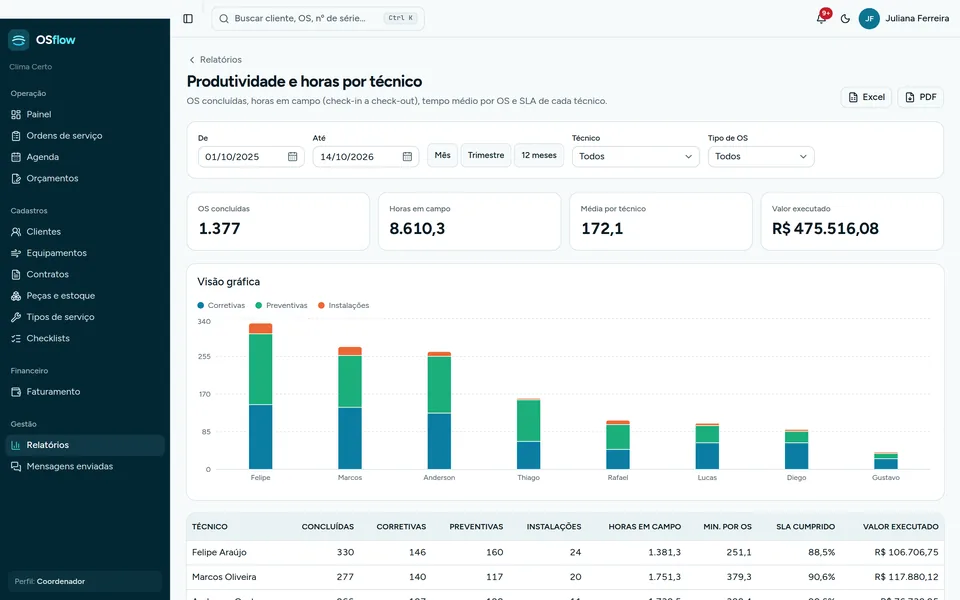Toggle Corretivas legend series

(x=221, y=306)
